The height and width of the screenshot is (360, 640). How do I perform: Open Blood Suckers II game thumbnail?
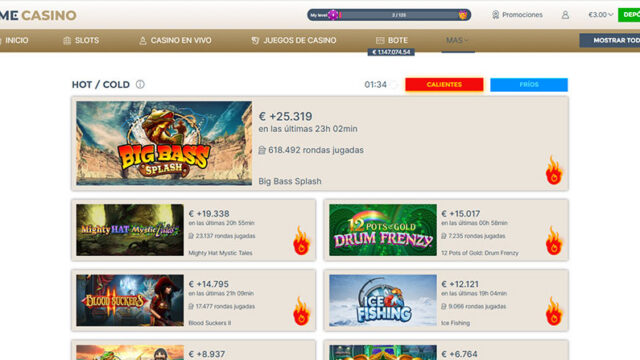[x=130, y=300]
